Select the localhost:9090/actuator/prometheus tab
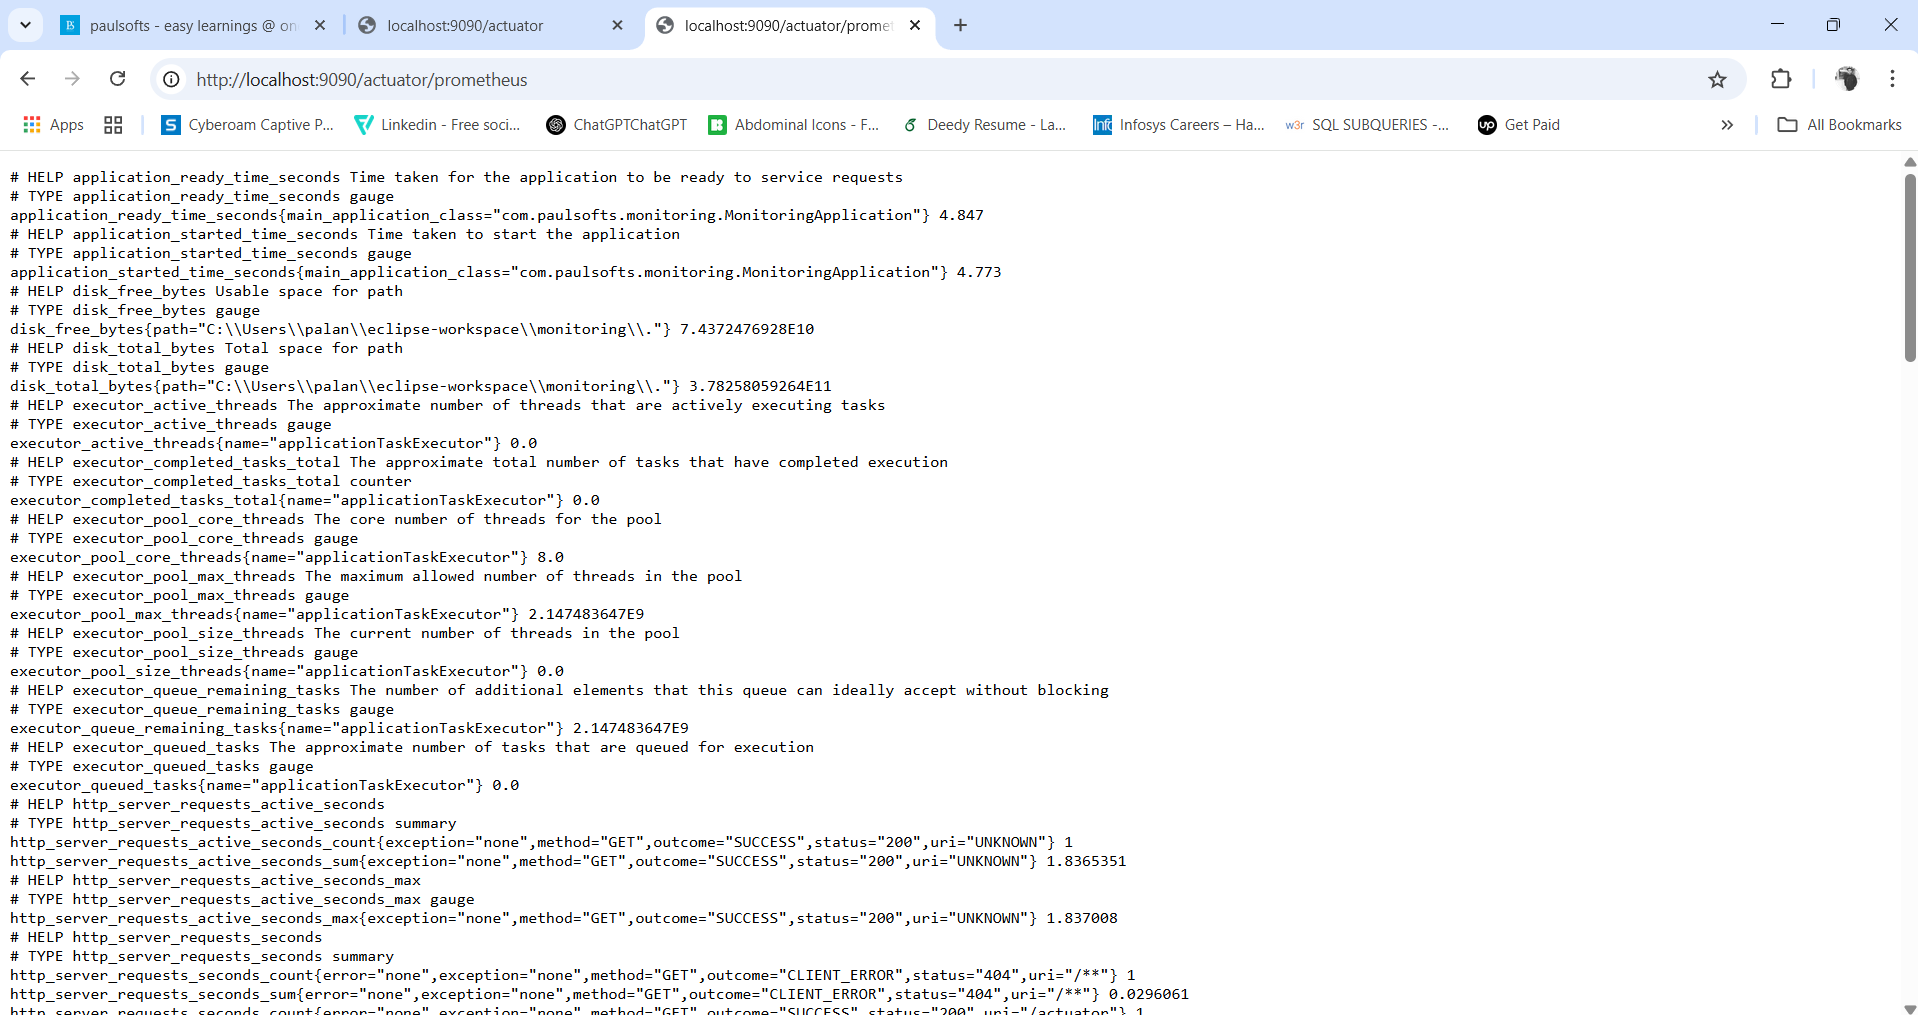This screenshot has width=1918, height=1015. coord(789,26)
